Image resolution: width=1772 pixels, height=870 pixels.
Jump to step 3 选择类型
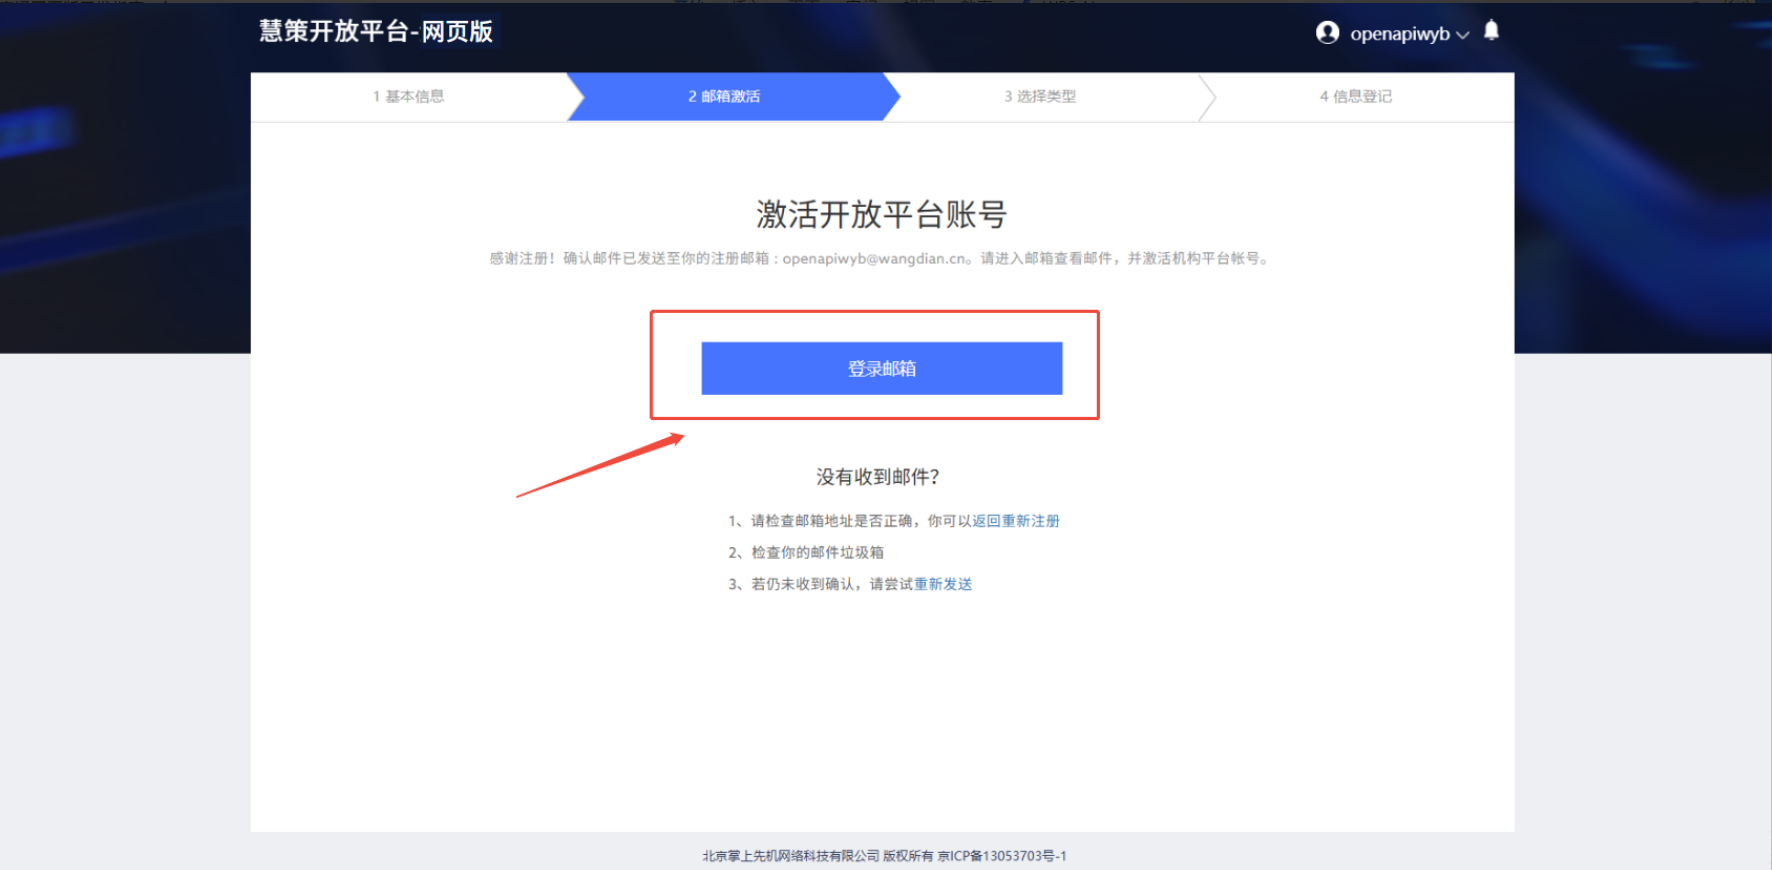[1040, 97]
